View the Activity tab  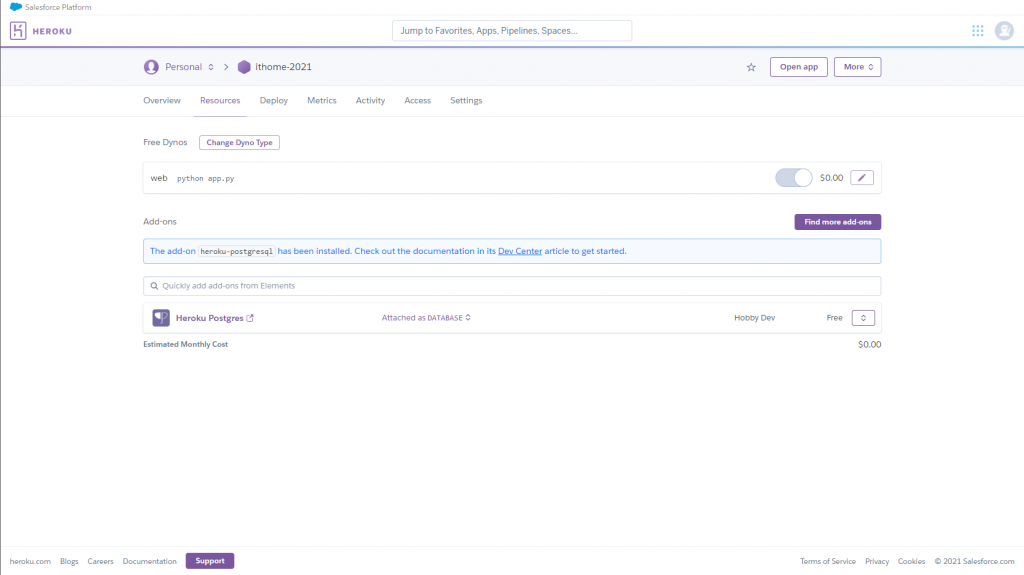[x=370, y=101]
